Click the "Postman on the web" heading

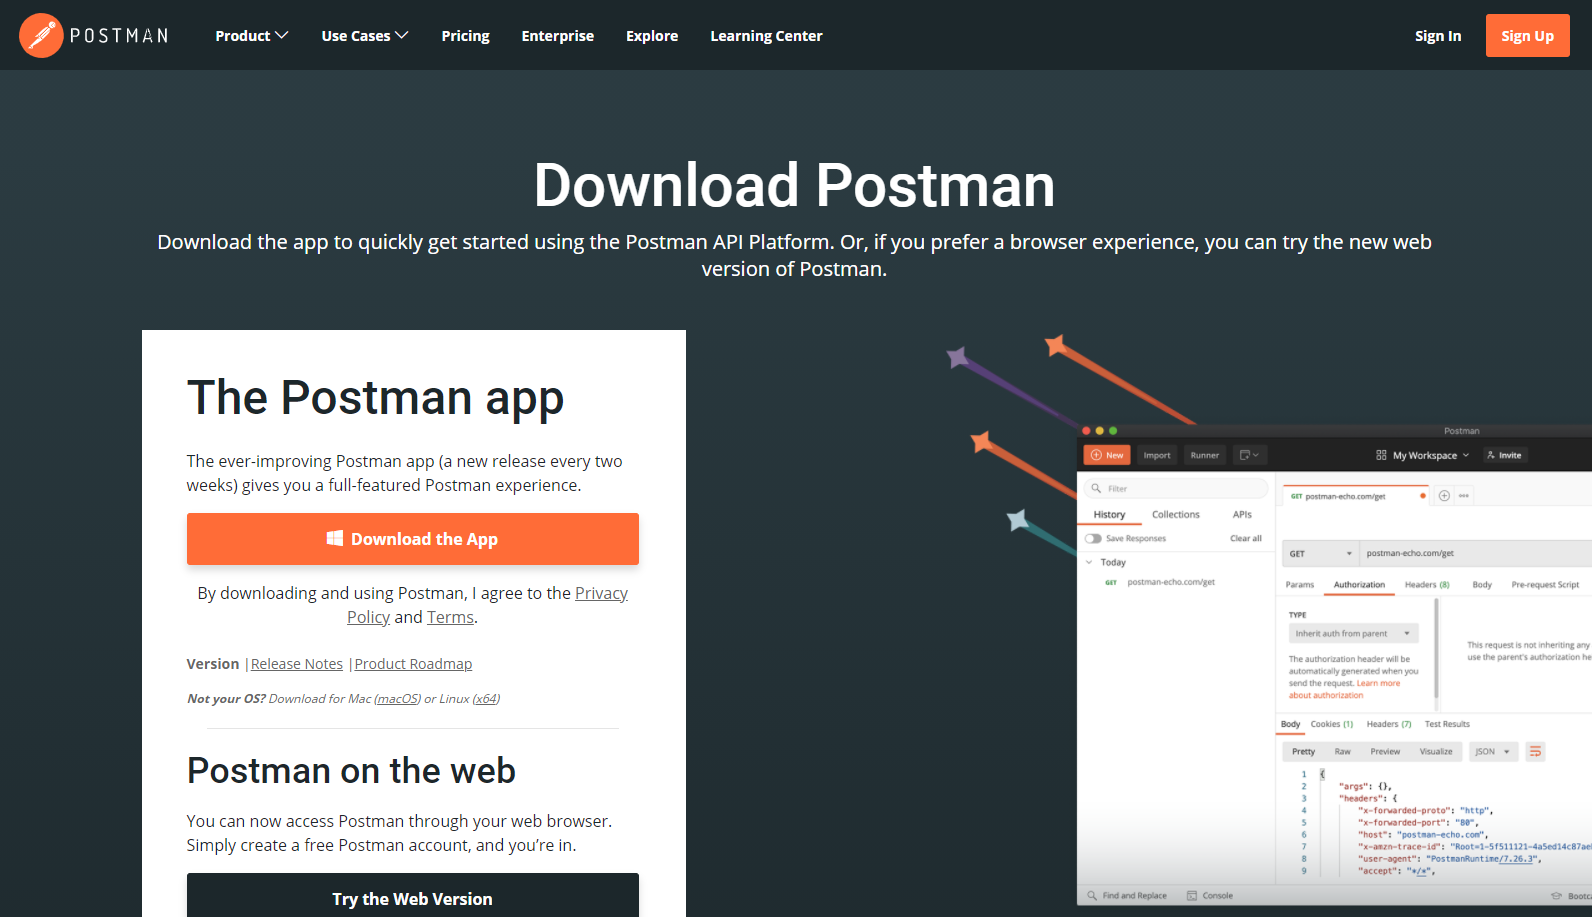[x=351, y=771]
